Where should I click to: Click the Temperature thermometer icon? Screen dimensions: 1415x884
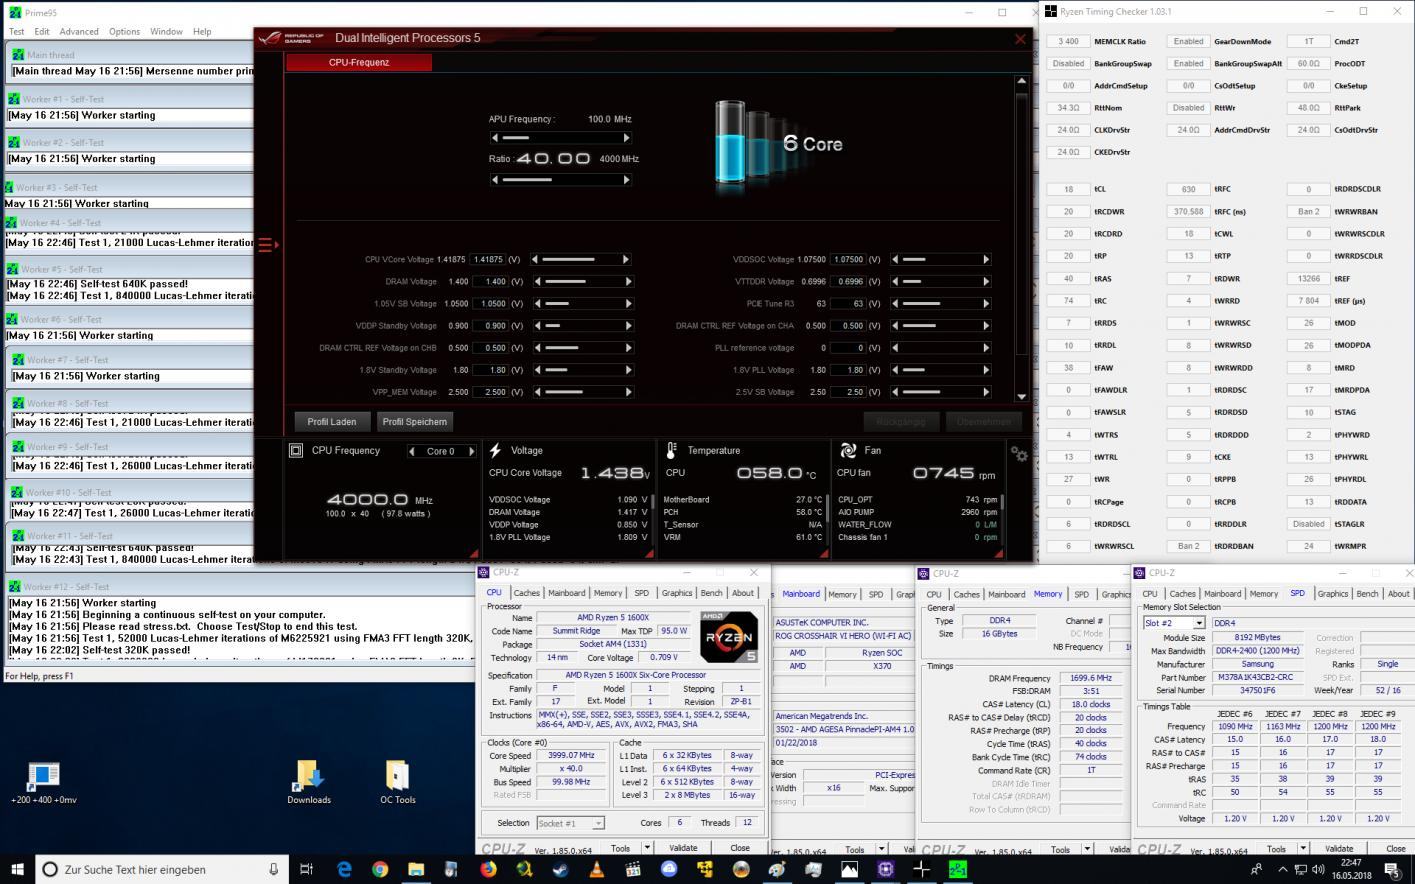click(x=671, y=451)
